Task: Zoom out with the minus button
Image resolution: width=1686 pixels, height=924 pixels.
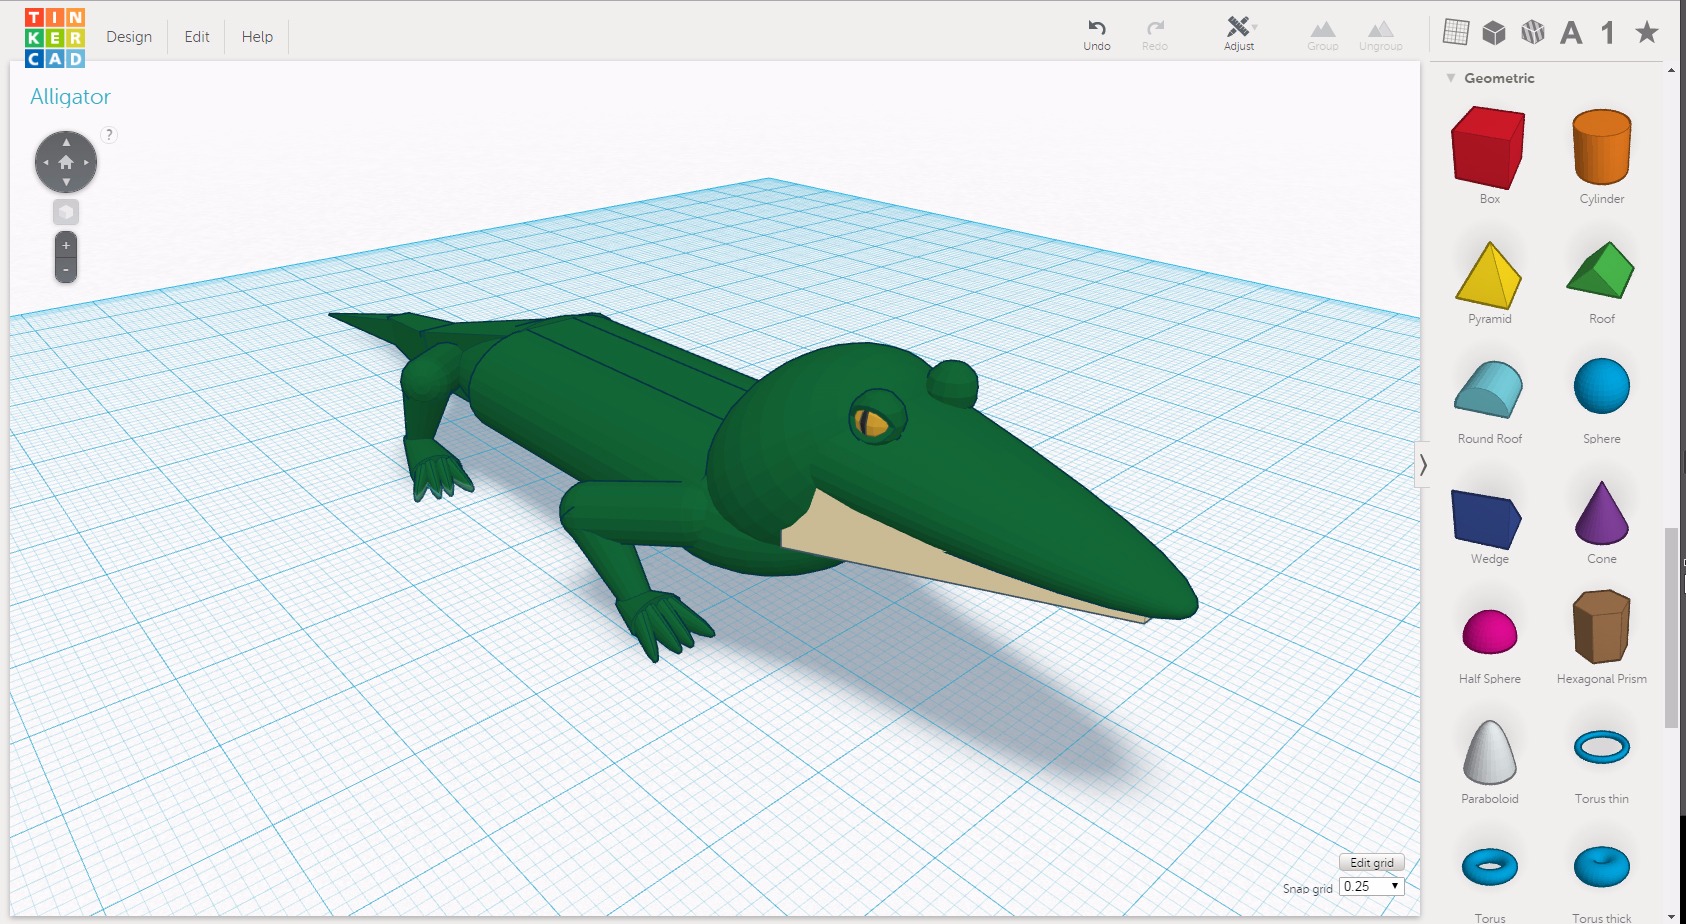Action: 66,270
